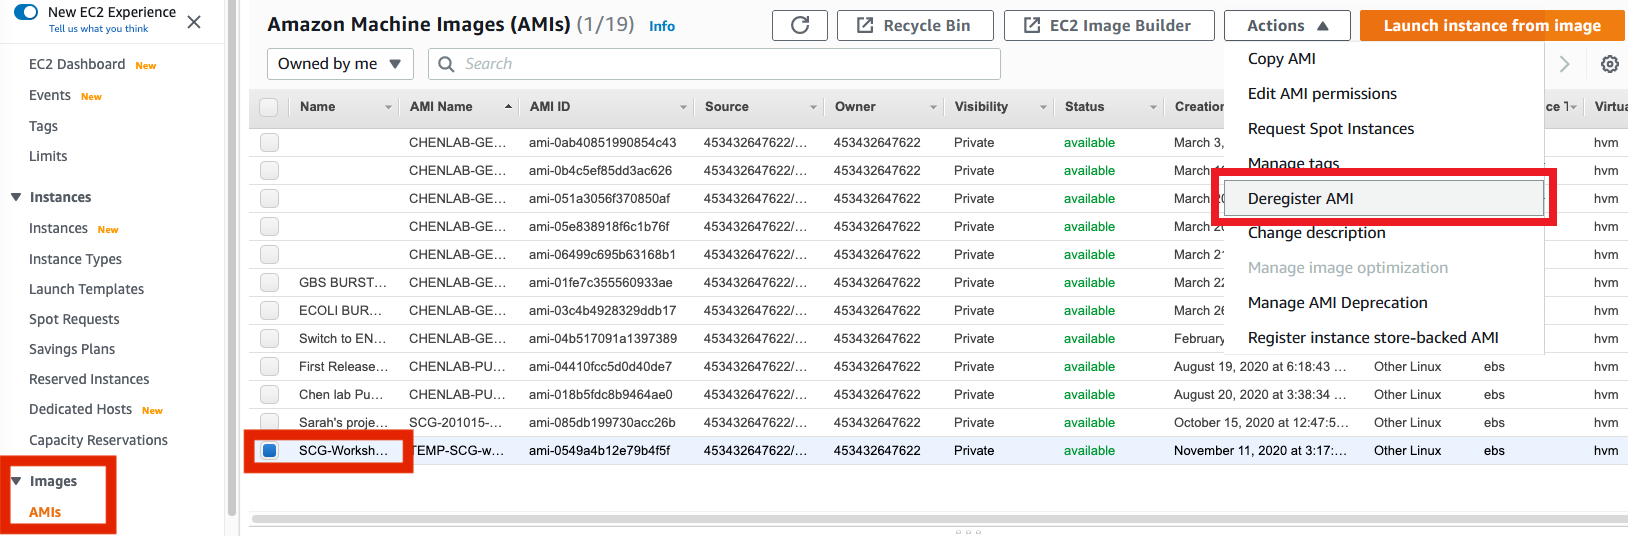The image size is (1628, 536).
Task: Click the "Sarah's proje…" name cell
Action: point(341,423)
